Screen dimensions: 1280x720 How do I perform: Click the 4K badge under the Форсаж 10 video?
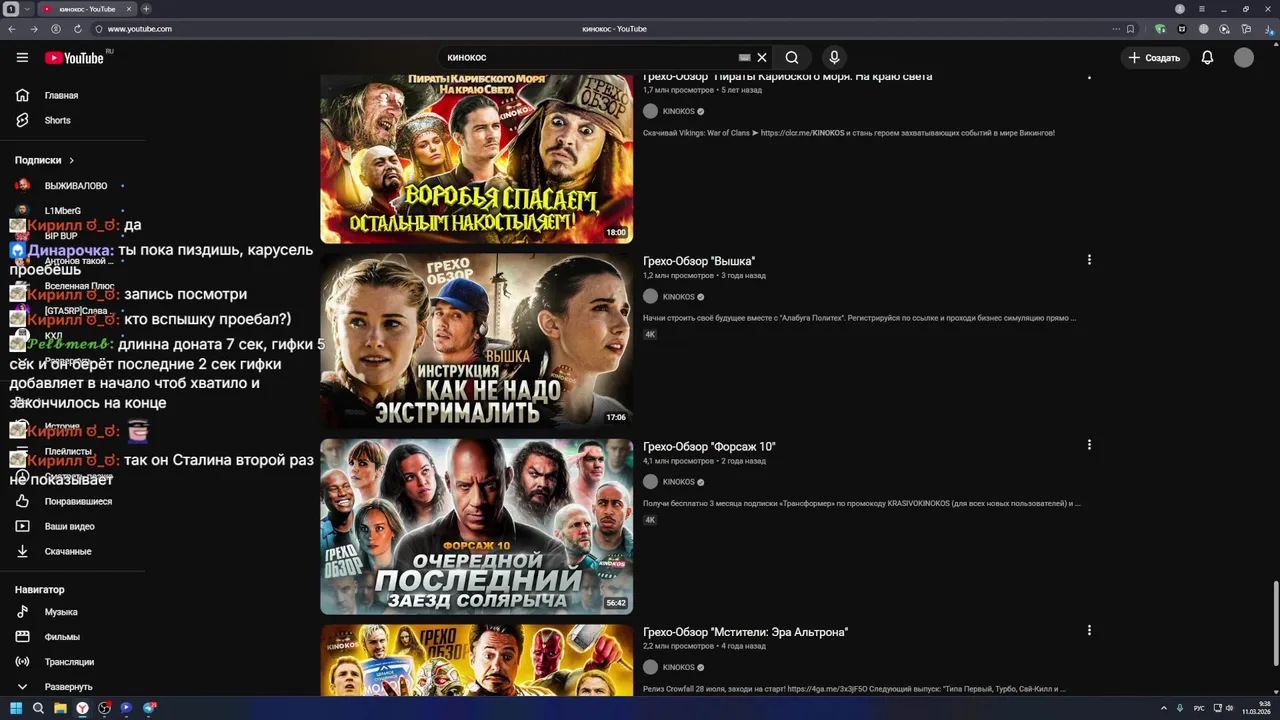[x=650, y=520]
